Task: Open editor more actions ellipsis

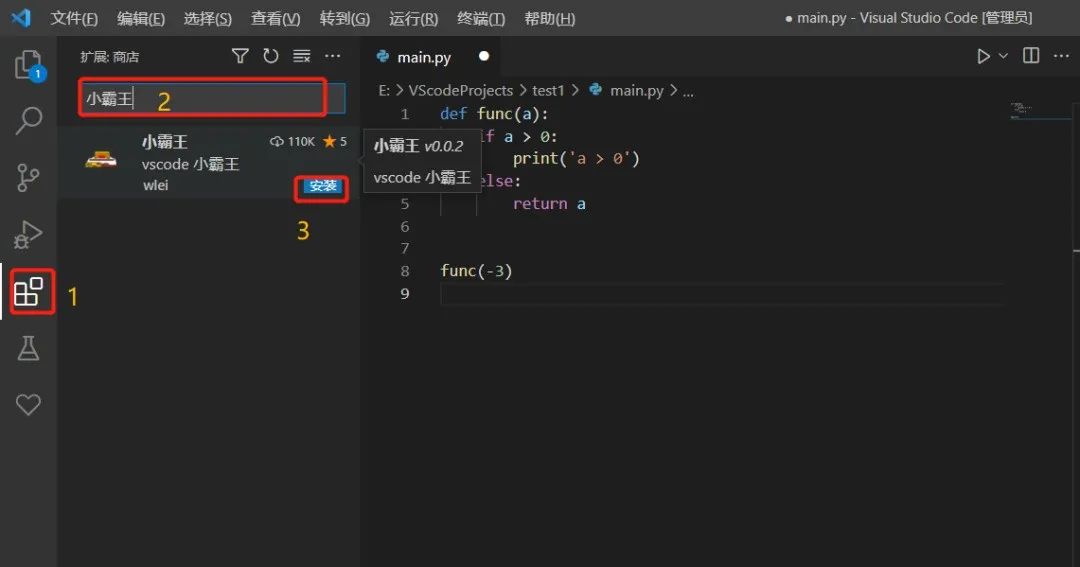Action: (x=1061, y=56)
